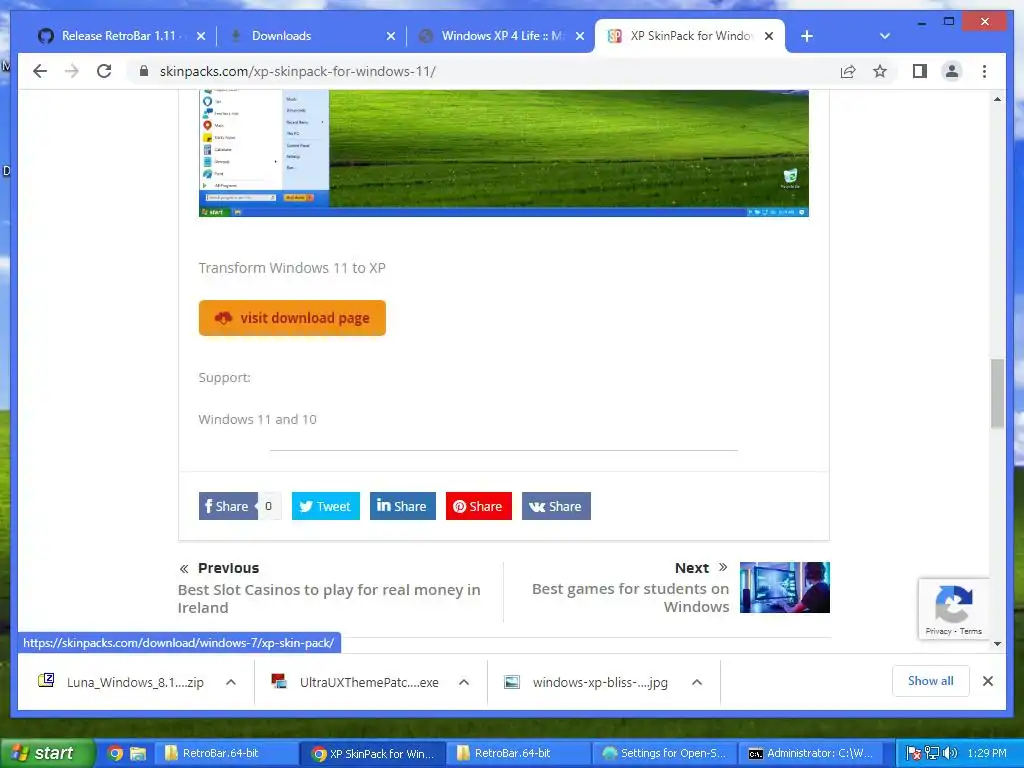The width and height of the screenshot is (1024, 768).
Task: Click the reCAPTCHA Privacy link
Action: [x=938, y=631]
